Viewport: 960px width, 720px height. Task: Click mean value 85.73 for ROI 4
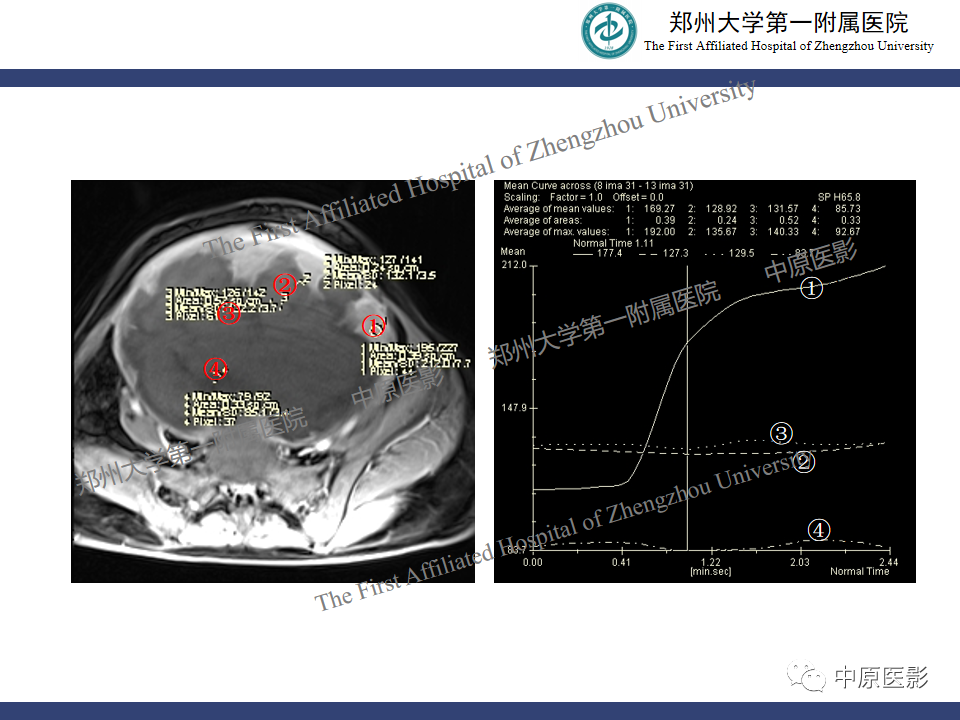(848, 209)
